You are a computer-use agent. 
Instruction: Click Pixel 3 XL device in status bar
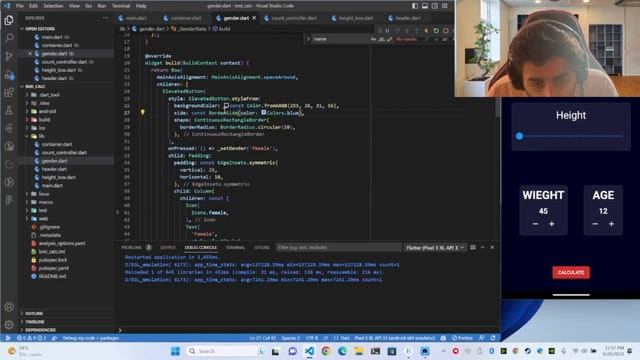pyautogui.click(x=394, y=338)
